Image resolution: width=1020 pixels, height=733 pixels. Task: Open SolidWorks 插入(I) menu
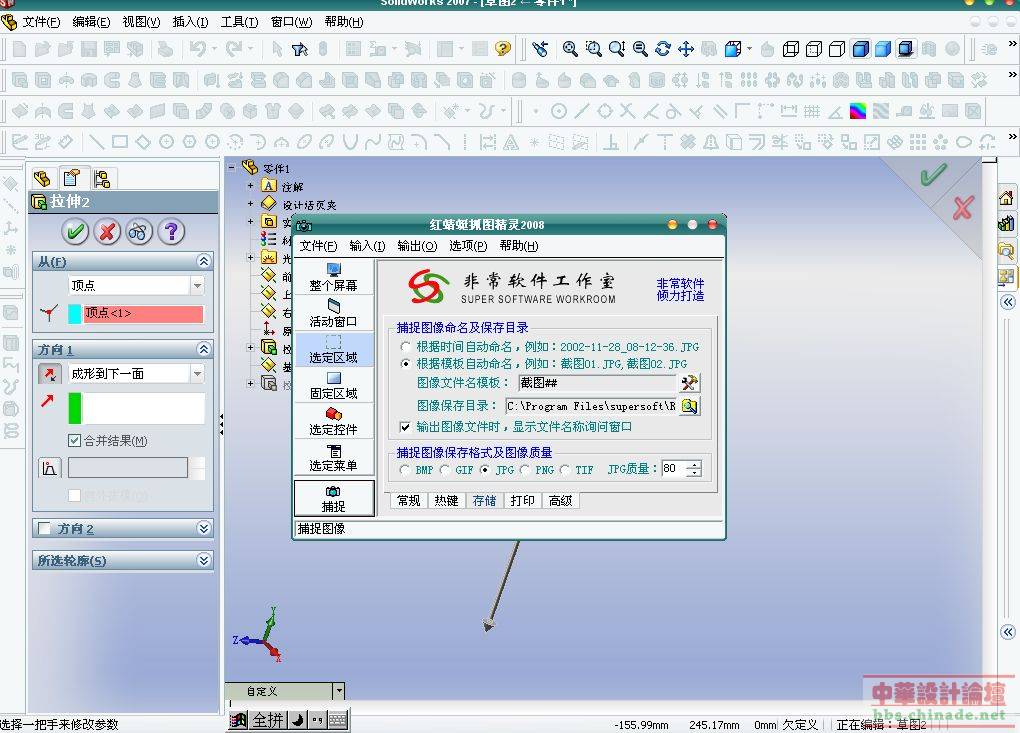(x=190, y=22)
